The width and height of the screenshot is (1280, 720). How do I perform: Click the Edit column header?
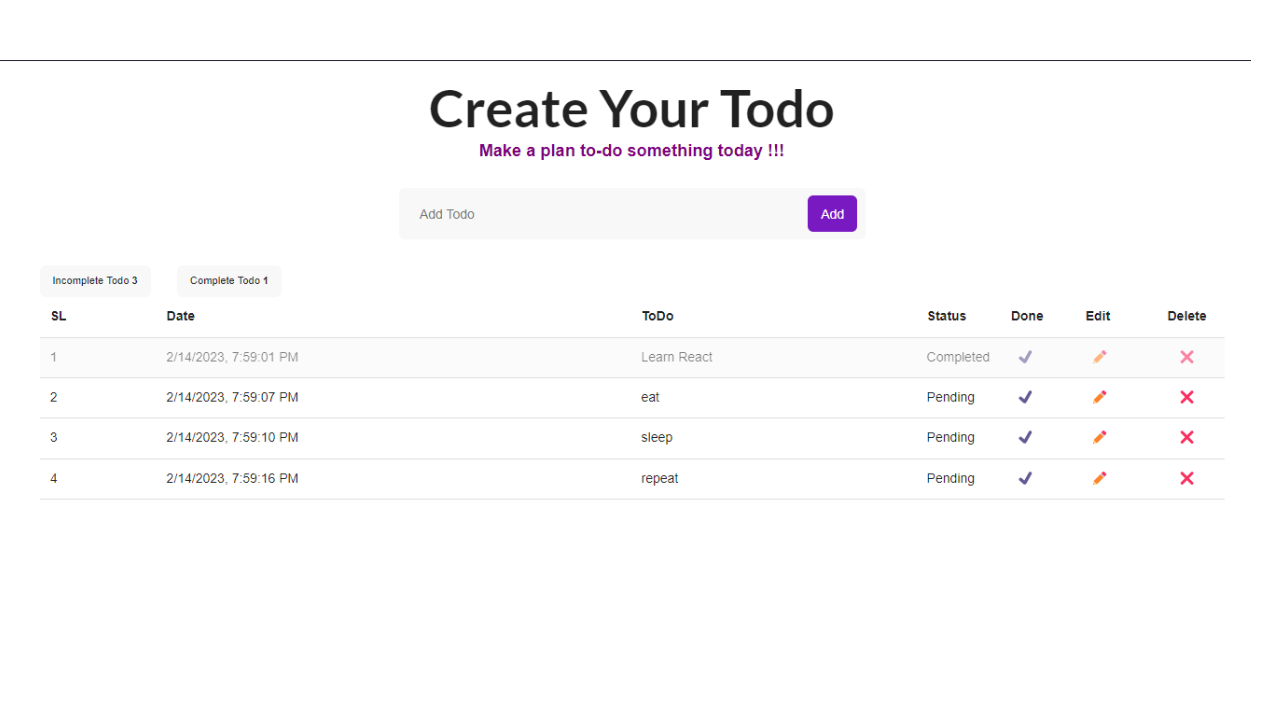(1098, 316)
